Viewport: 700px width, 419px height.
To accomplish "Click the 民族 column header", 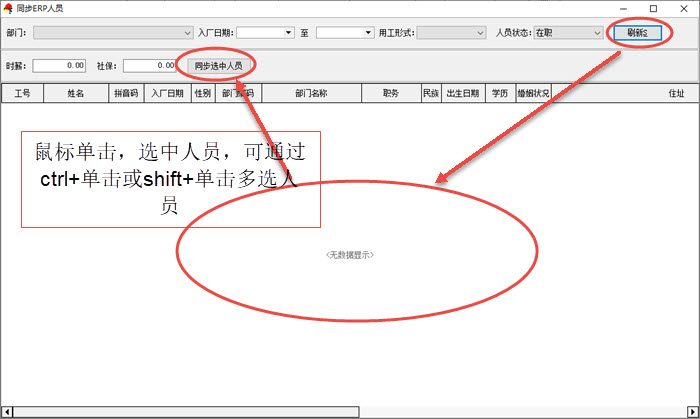I will coord(431,93).
